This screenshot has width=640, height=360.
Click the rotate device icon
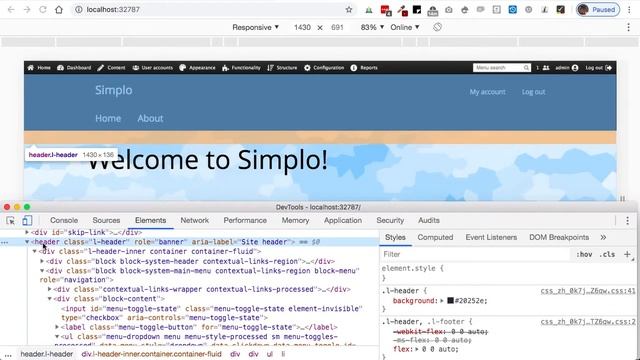coord(437,27)
